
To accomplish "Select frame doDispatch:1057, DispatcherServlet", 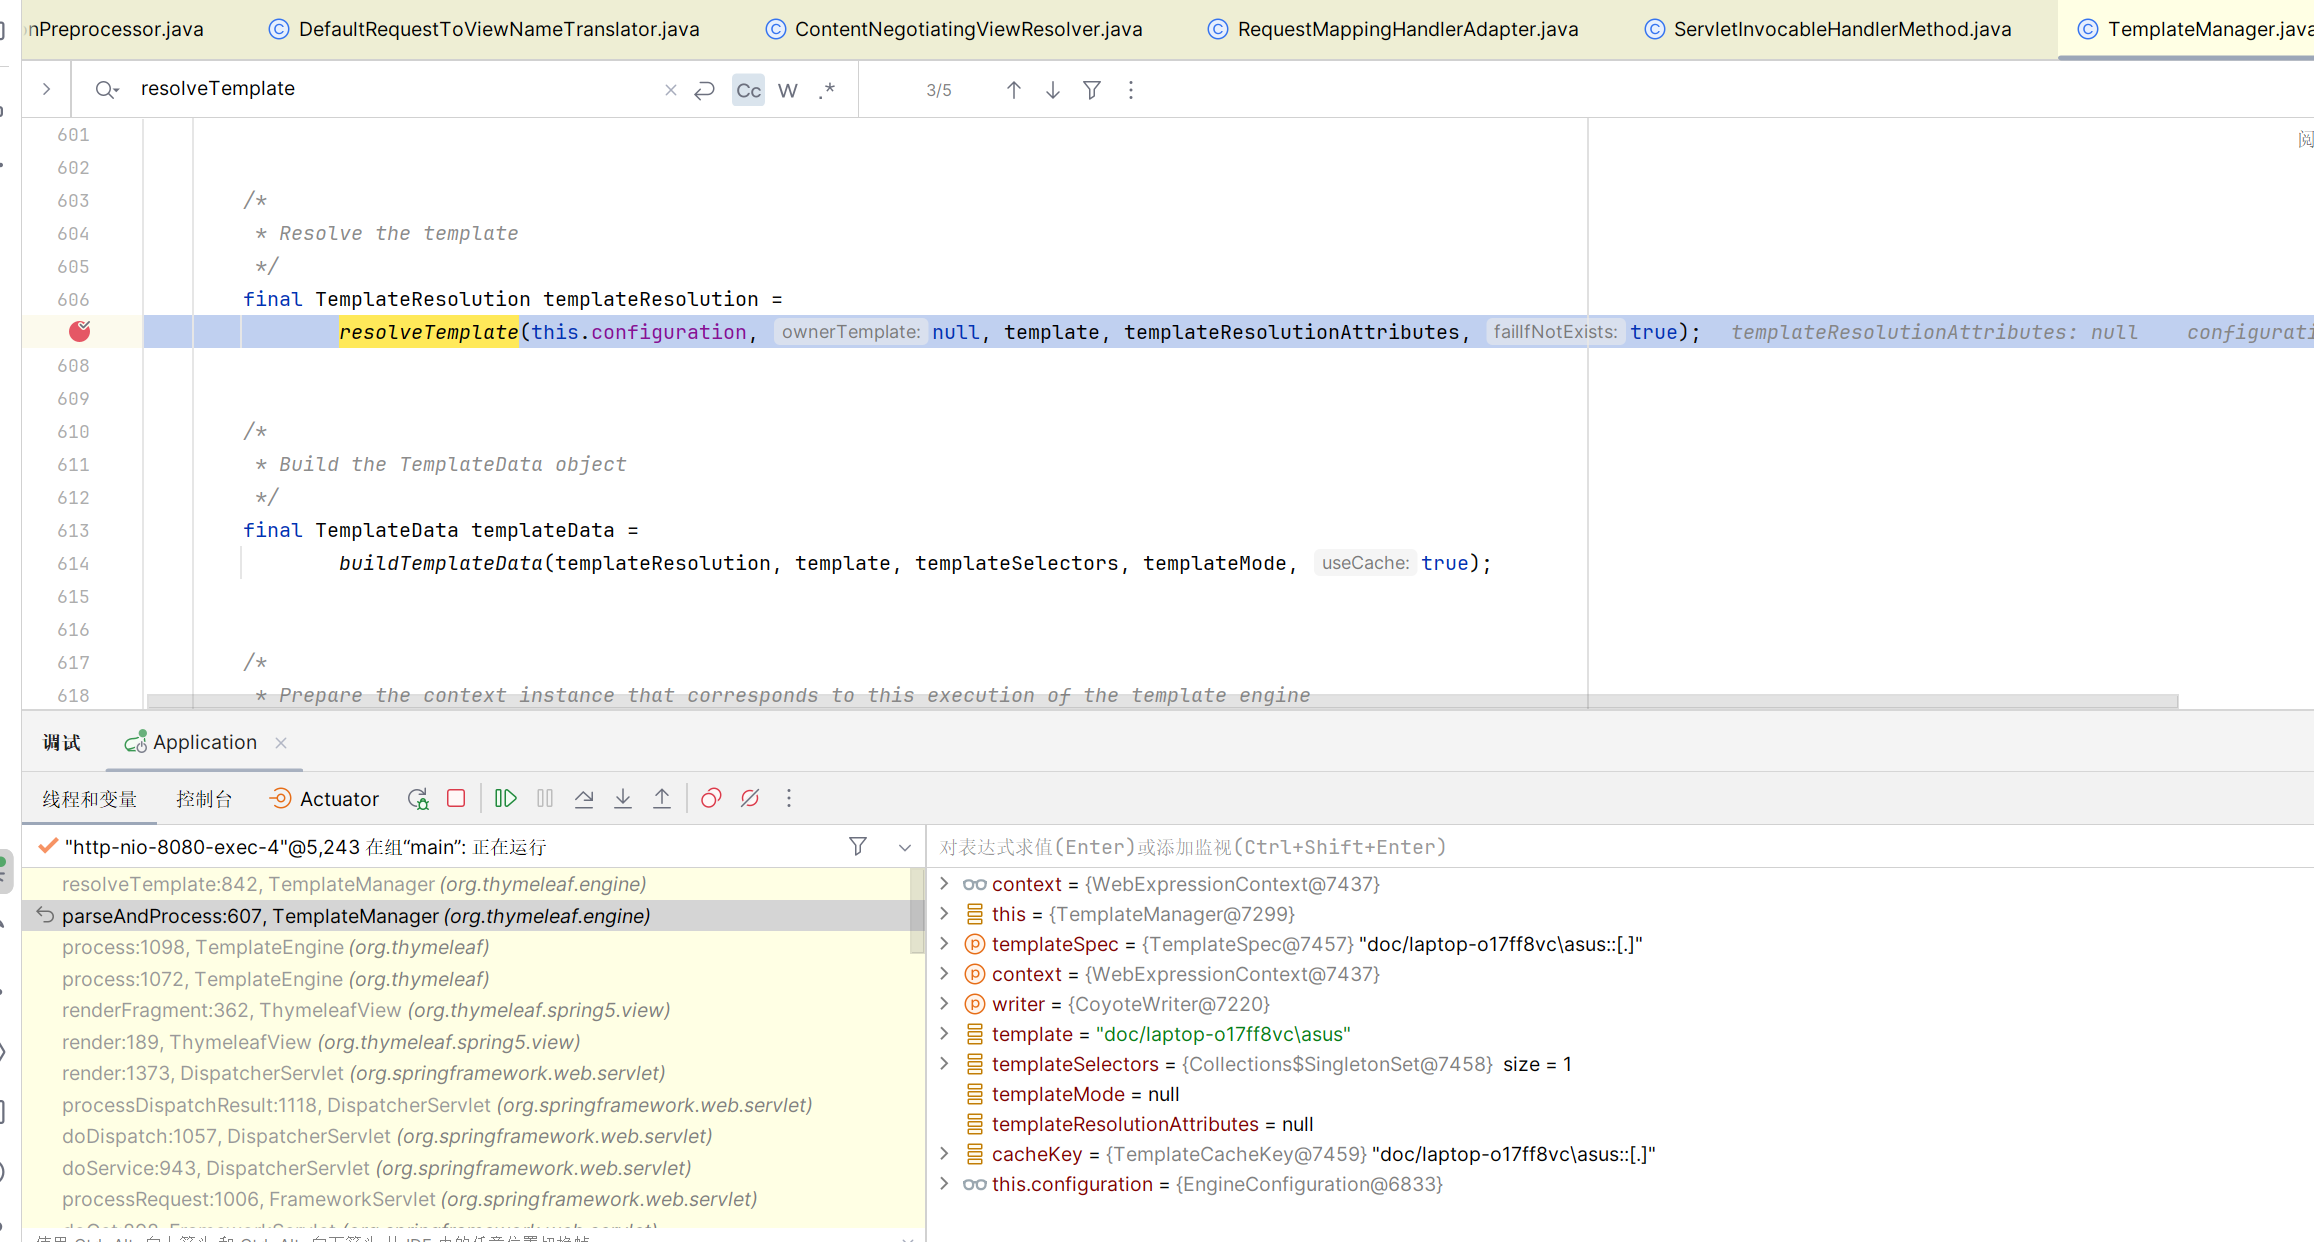I will [468, 1136].
